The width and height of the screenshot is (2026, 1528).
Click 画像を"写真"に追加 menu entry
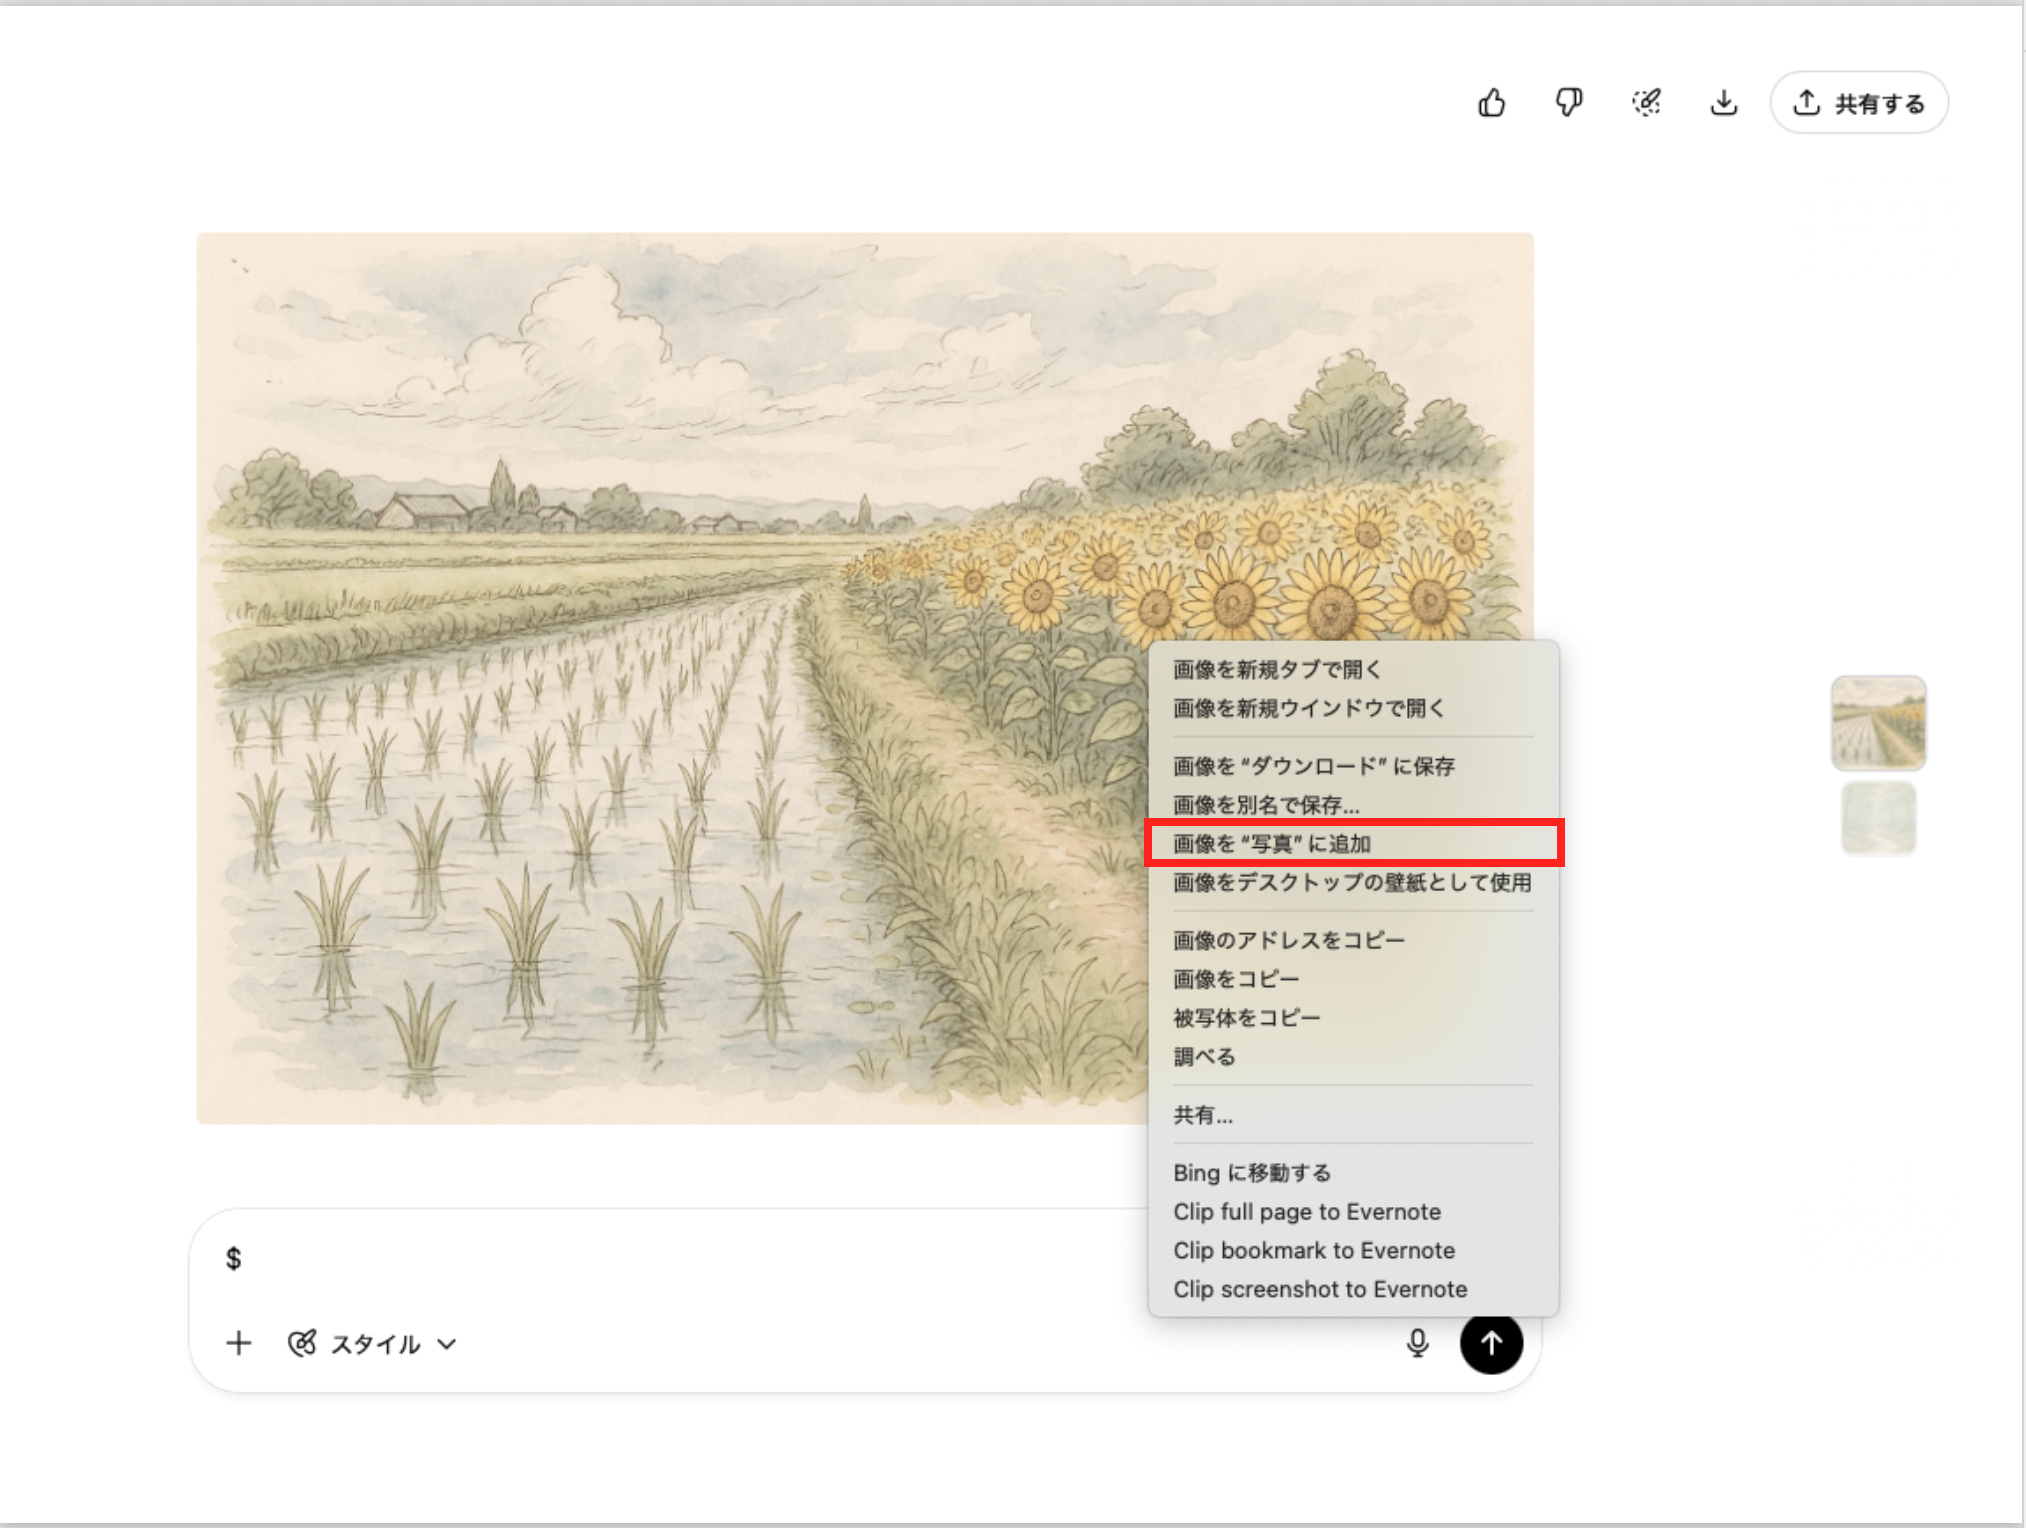click(1272, 843)
